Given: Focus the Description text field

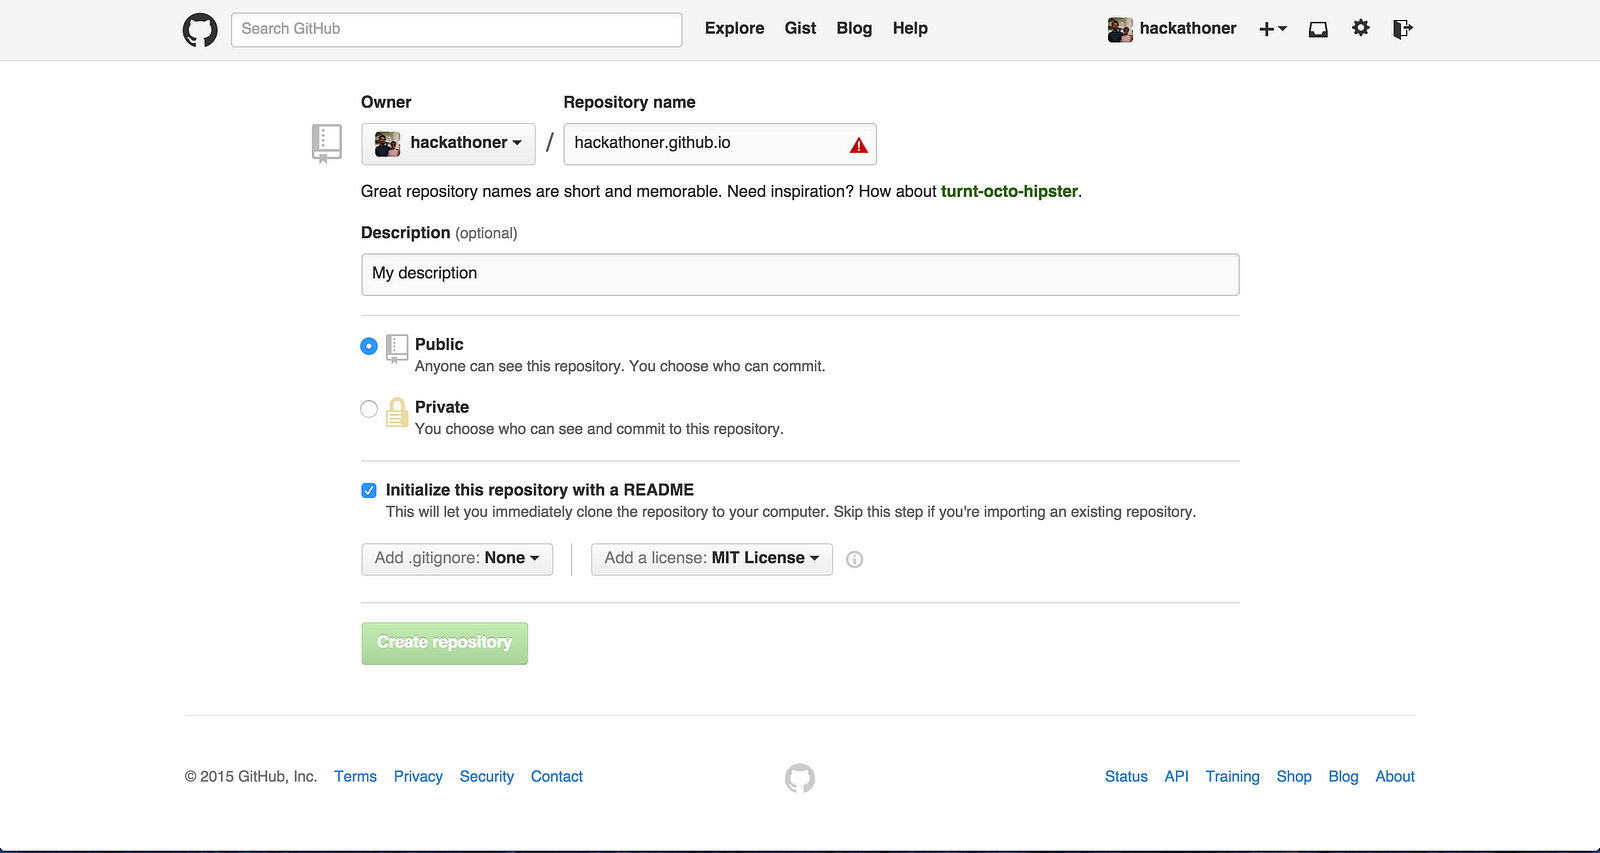Looking at the screenshot, I should pos(800,274).
